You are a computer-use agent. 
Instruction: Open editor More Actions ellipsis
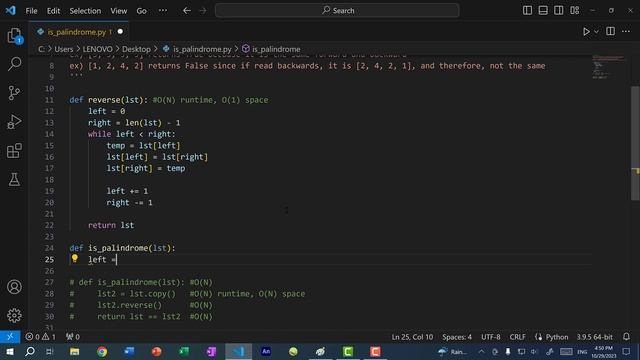(626, 31)
